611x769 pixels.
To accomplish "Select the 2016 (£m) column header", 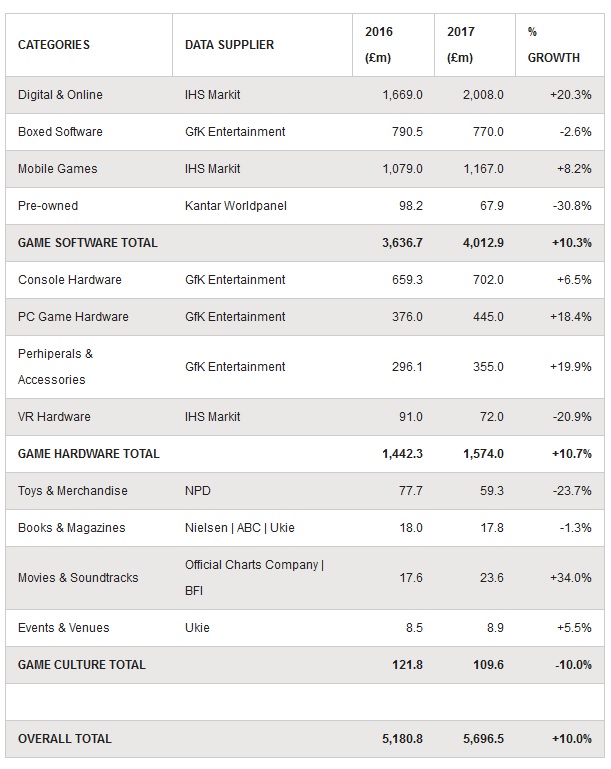I will (x=379, y=45).
